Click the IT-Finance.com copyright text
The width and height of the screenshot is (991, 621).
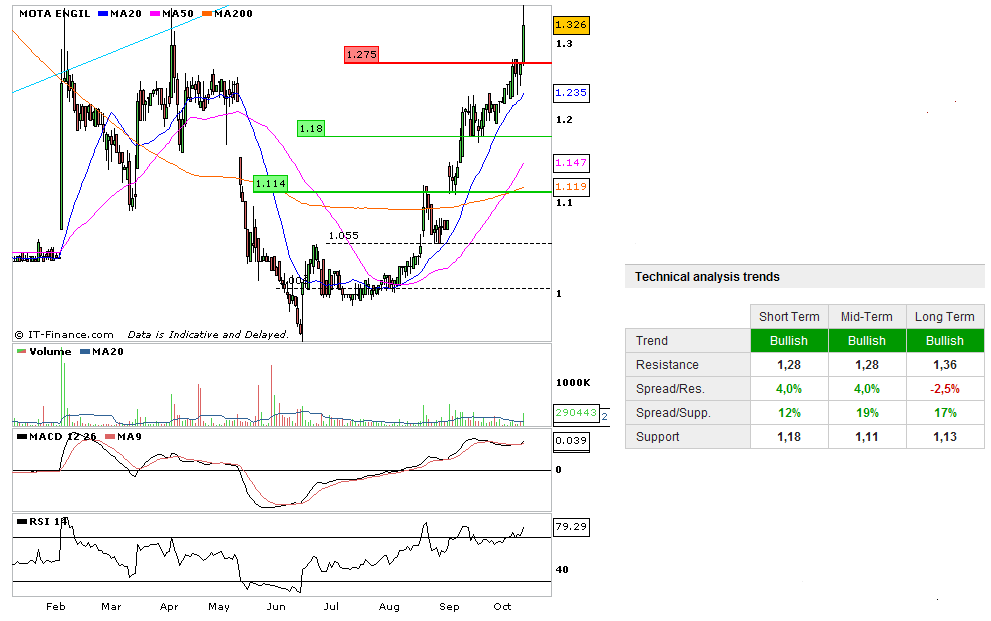(x=64, y=335)
